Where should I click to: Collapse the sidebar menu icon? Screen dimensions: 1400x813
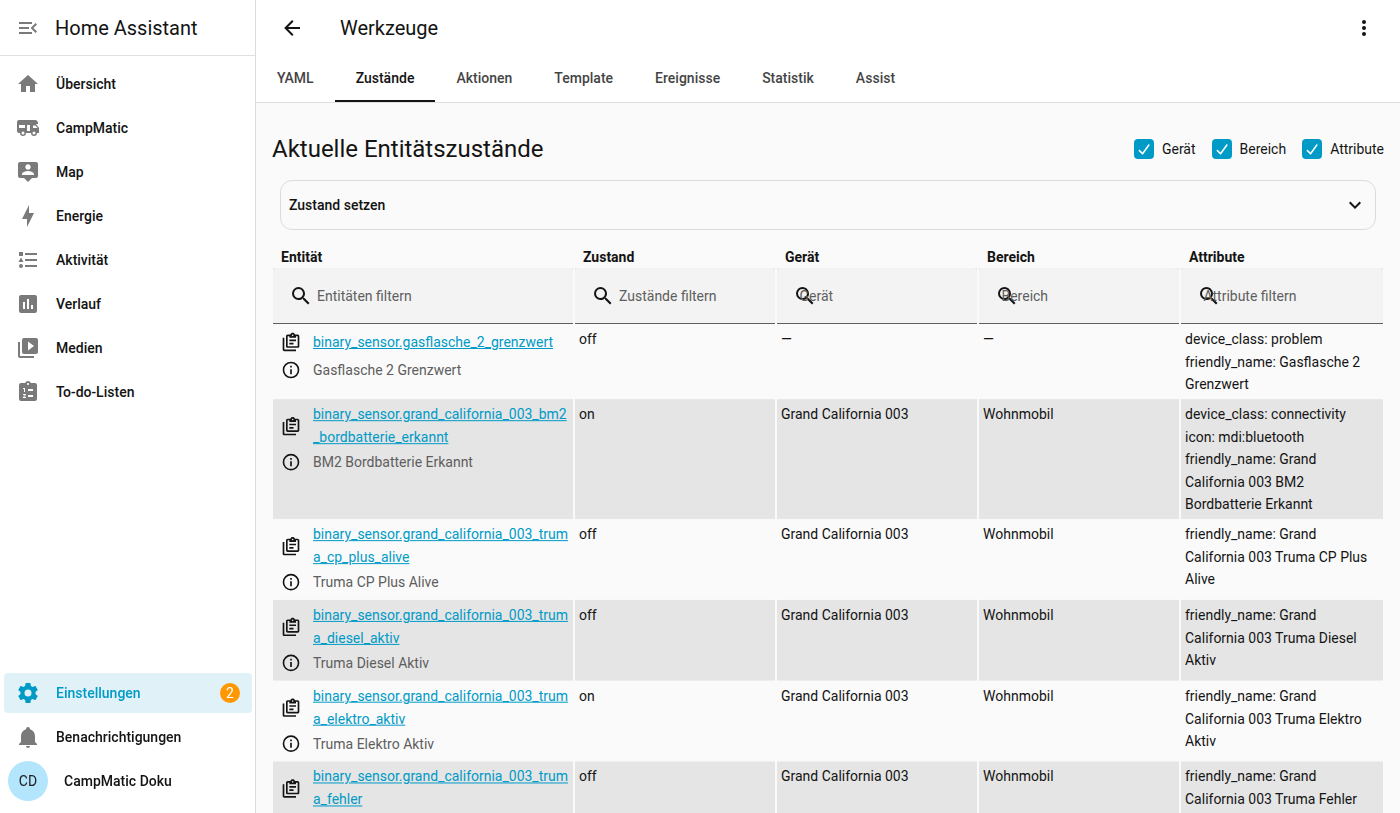pos(28,28)
